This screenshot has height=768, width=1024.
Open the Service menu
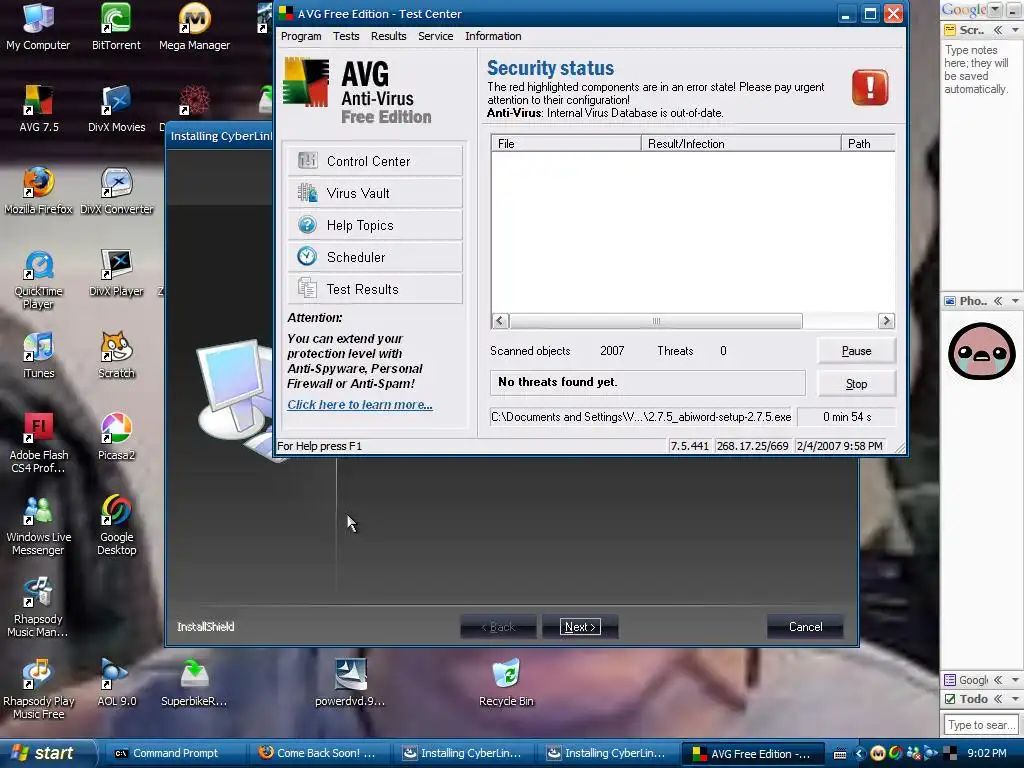tap(436, 36)
